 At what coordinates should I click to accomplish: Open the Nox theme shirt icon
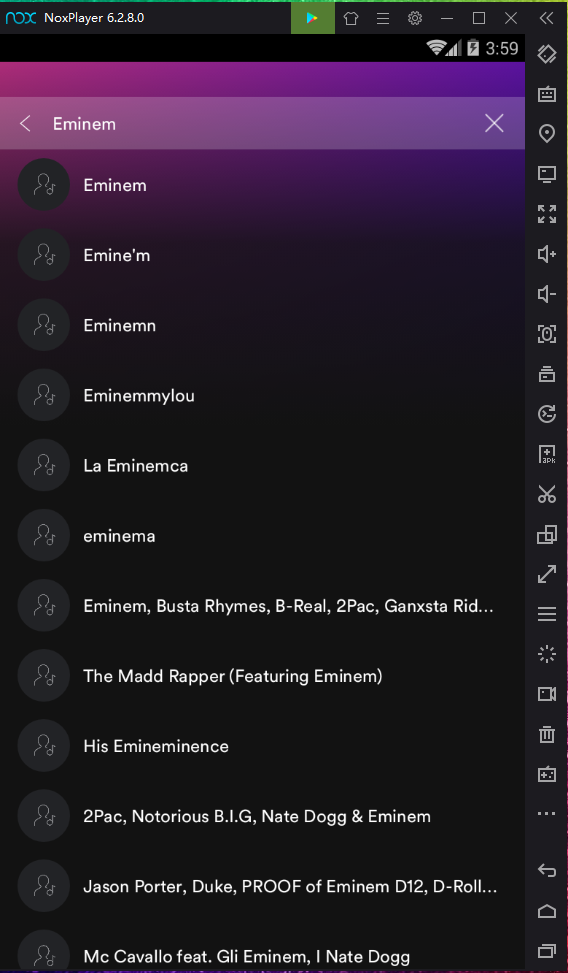click(351, 18)
